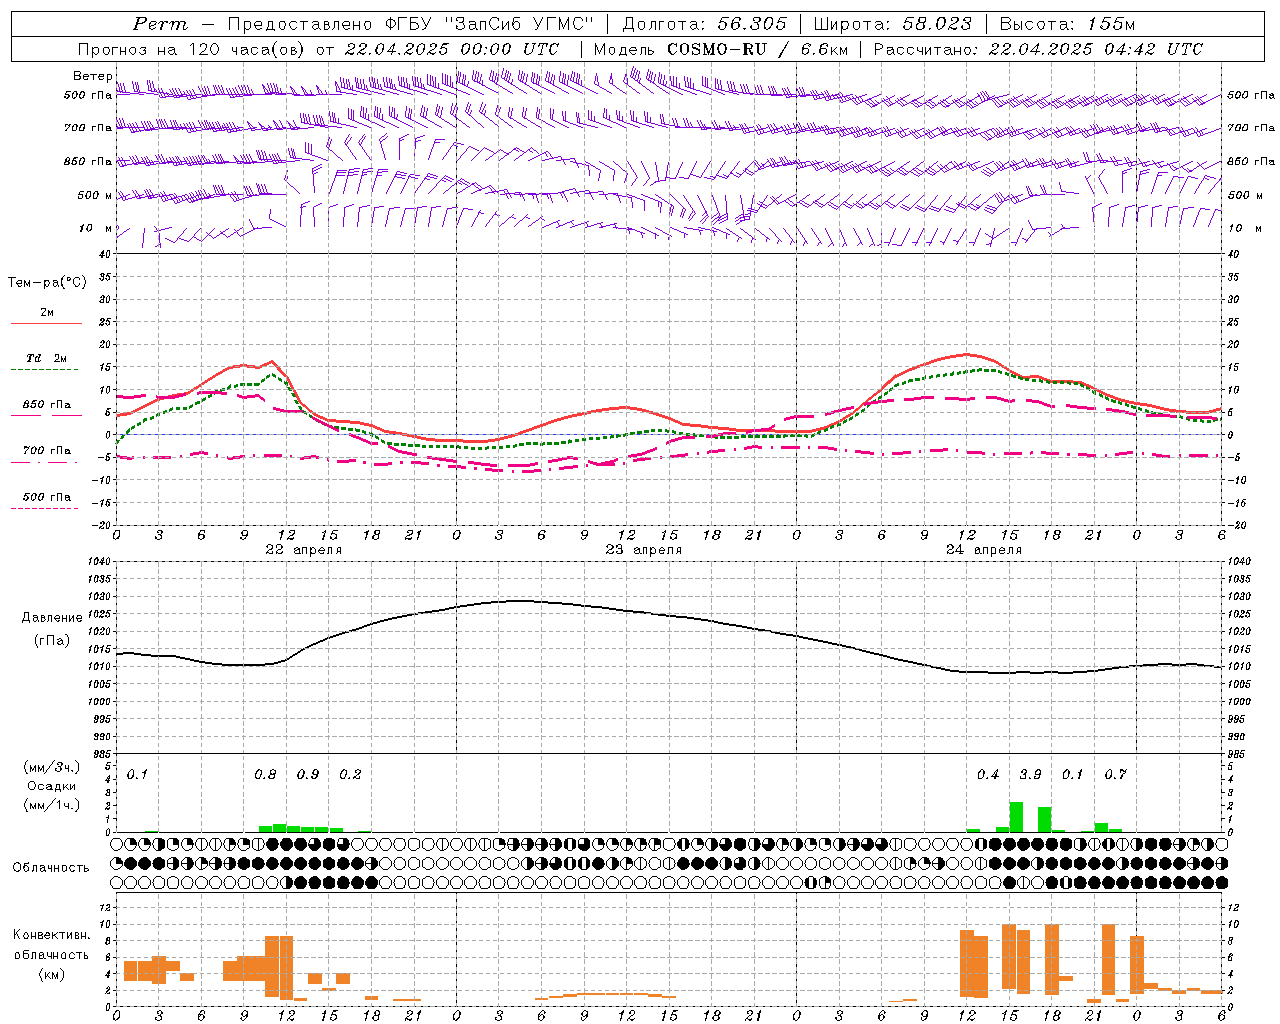
Task: Click the station name "Perm" in header
Action: click(x=160, y=24)
